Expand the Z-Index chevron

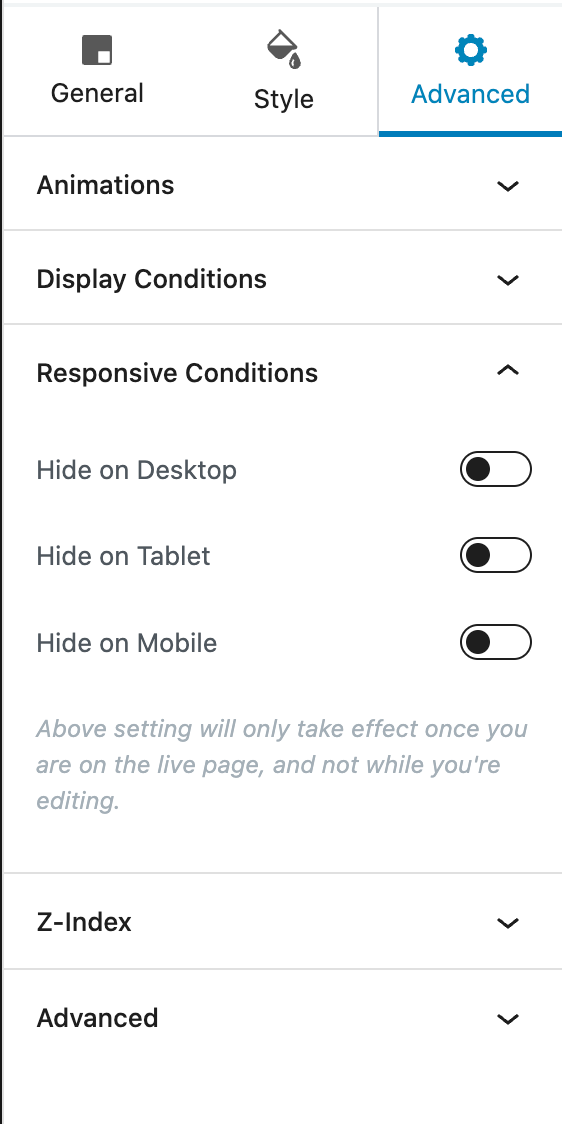(508, 923)
